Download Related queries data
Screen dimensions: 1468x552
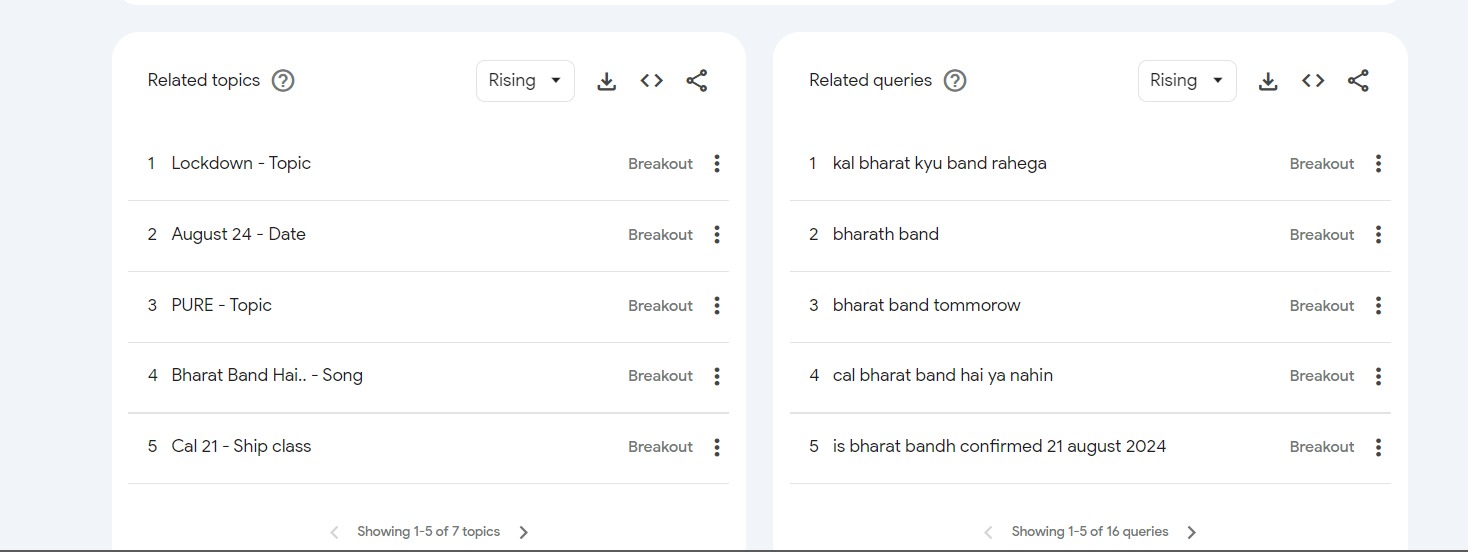pyautogui.click(x=1268, y=81)
